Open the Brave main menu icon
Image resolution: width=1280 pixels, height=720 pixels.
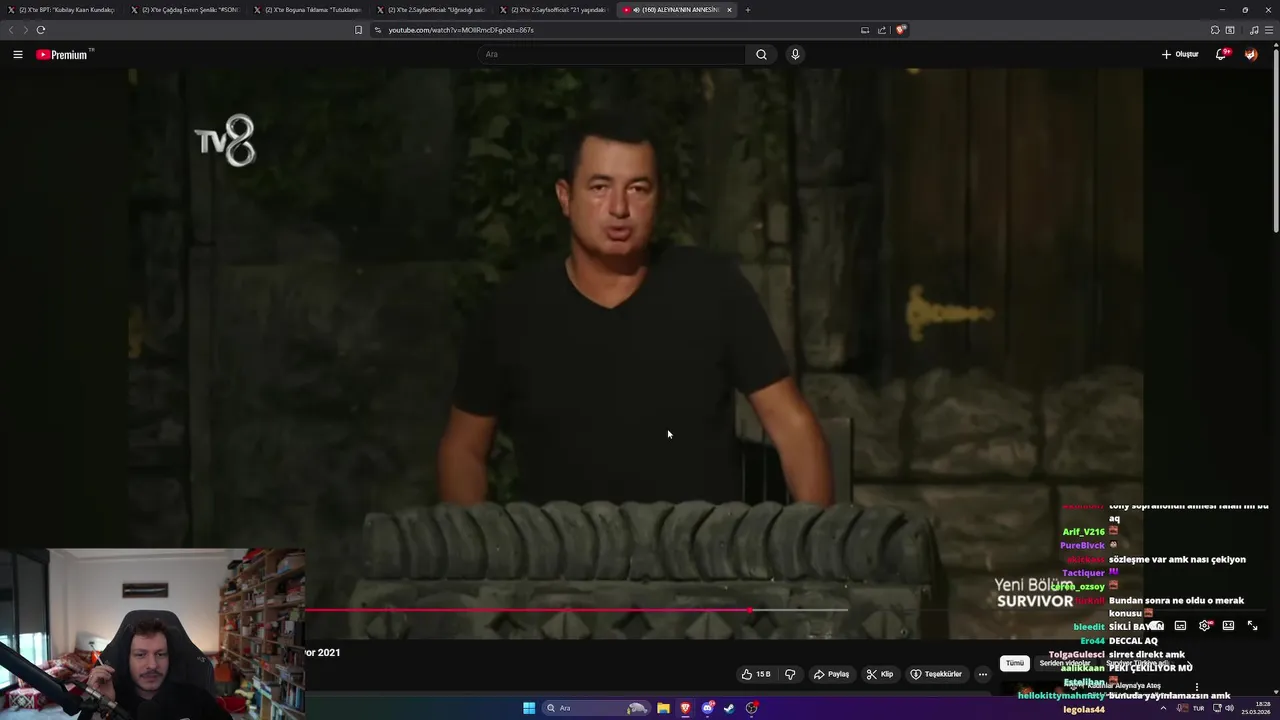tap(1269, 30)
